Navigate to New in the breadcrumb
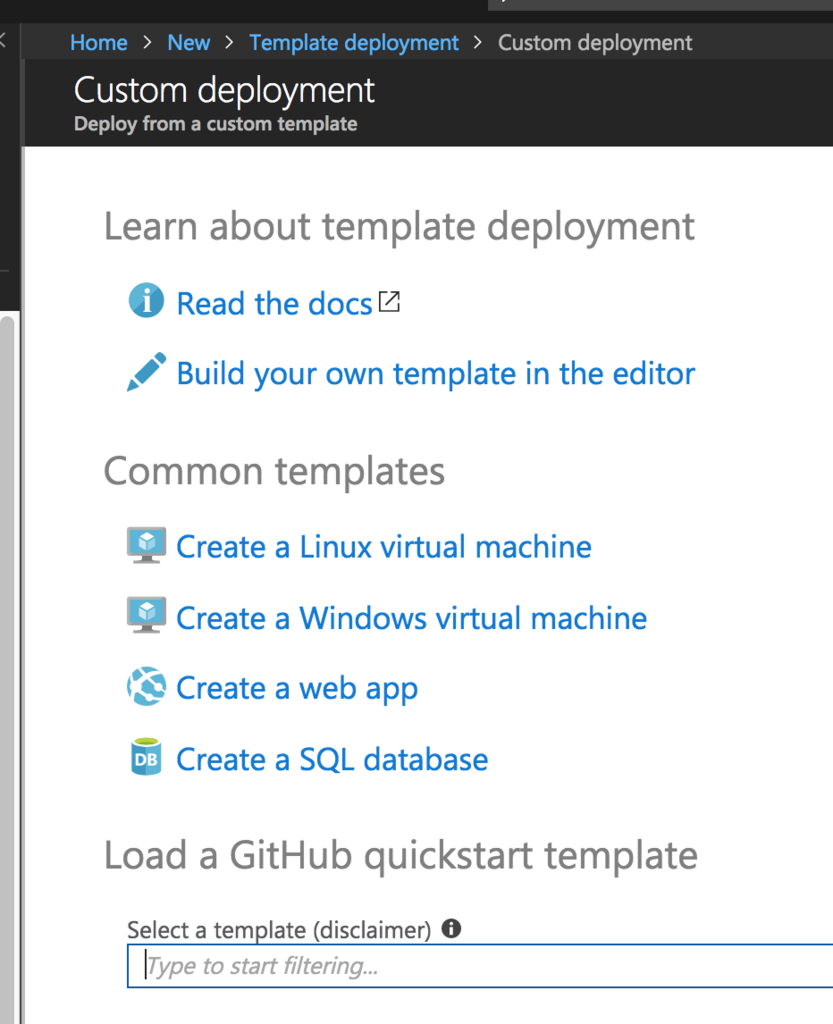Image resolution: width=833 pixels, height=1024 pixels. coord(189,43)
